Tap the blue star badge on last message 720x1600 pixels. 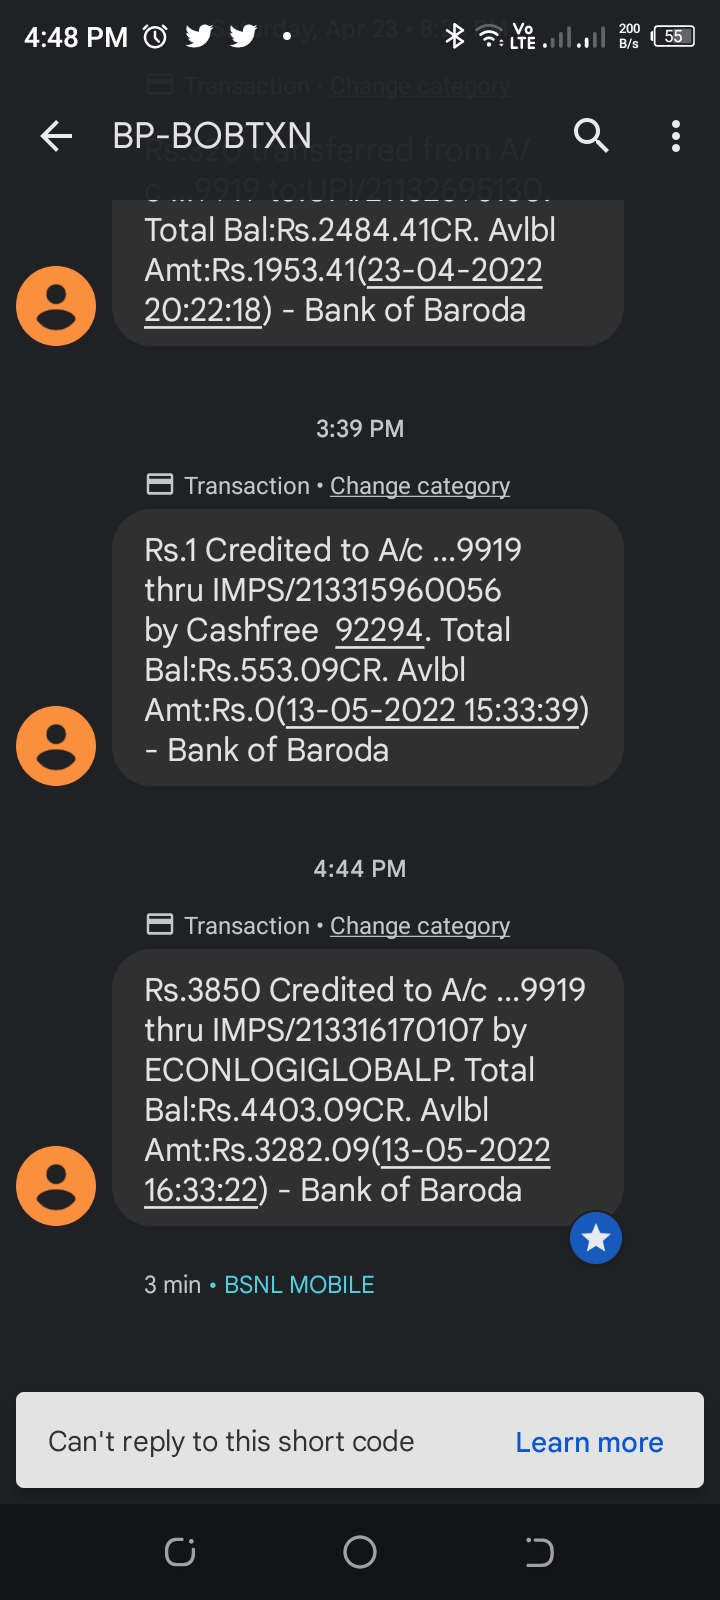596,1238
